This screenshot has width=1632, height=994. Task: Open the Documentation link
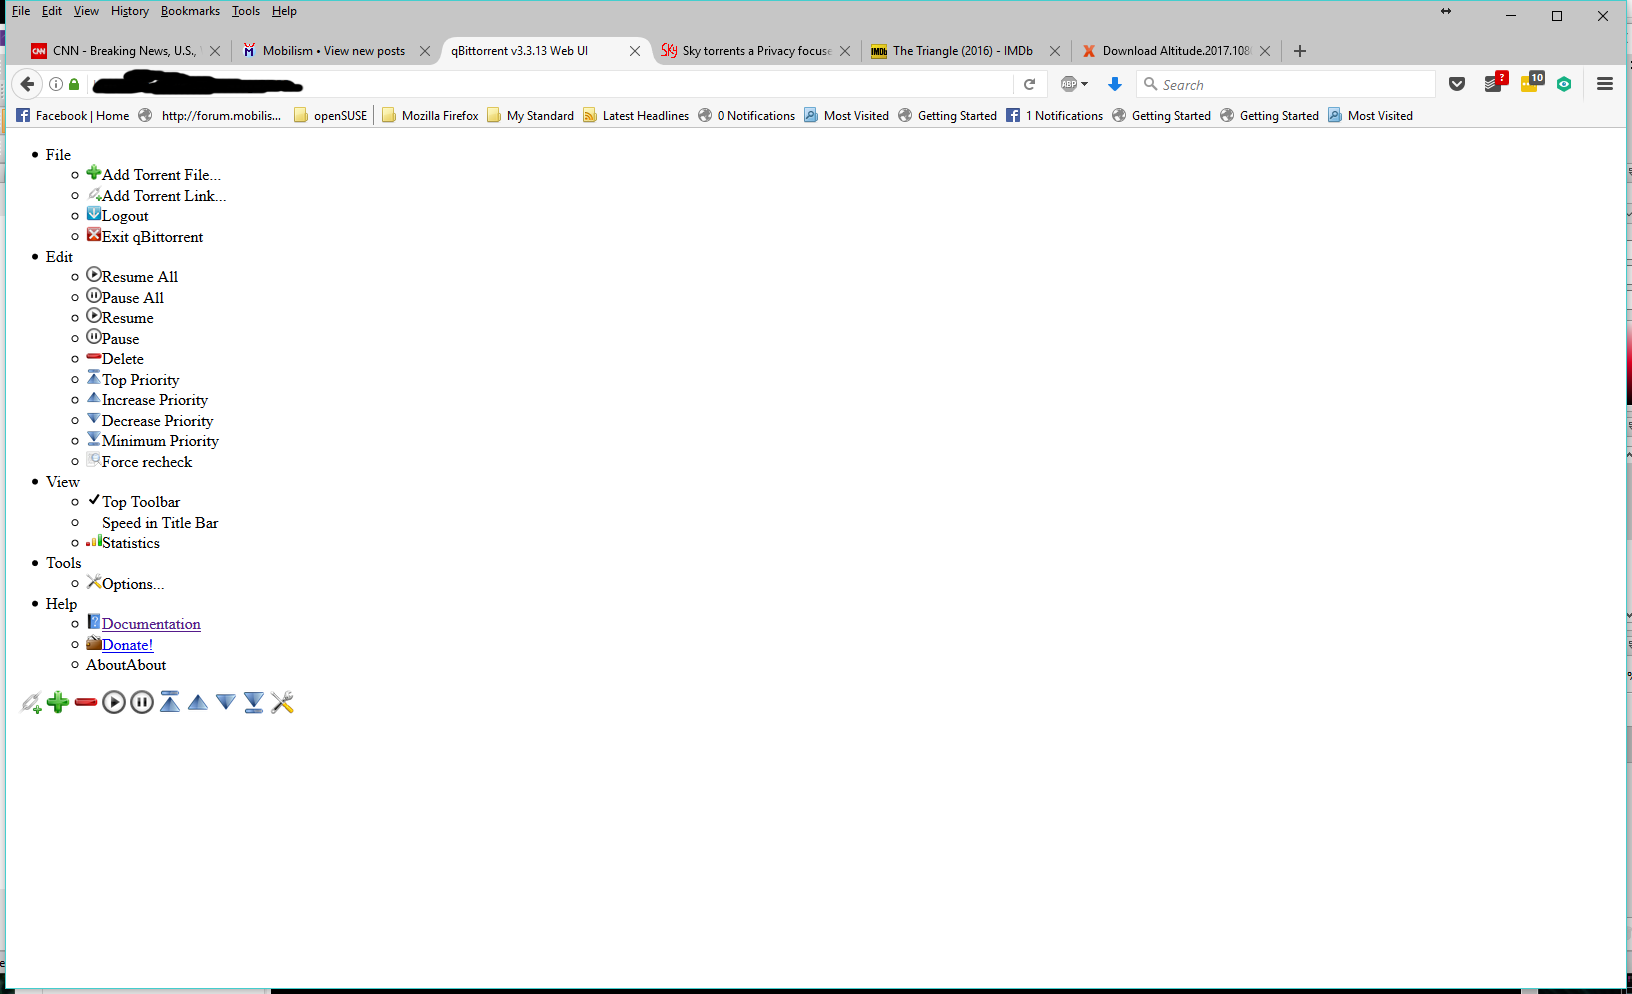click(x=150, y=623)
